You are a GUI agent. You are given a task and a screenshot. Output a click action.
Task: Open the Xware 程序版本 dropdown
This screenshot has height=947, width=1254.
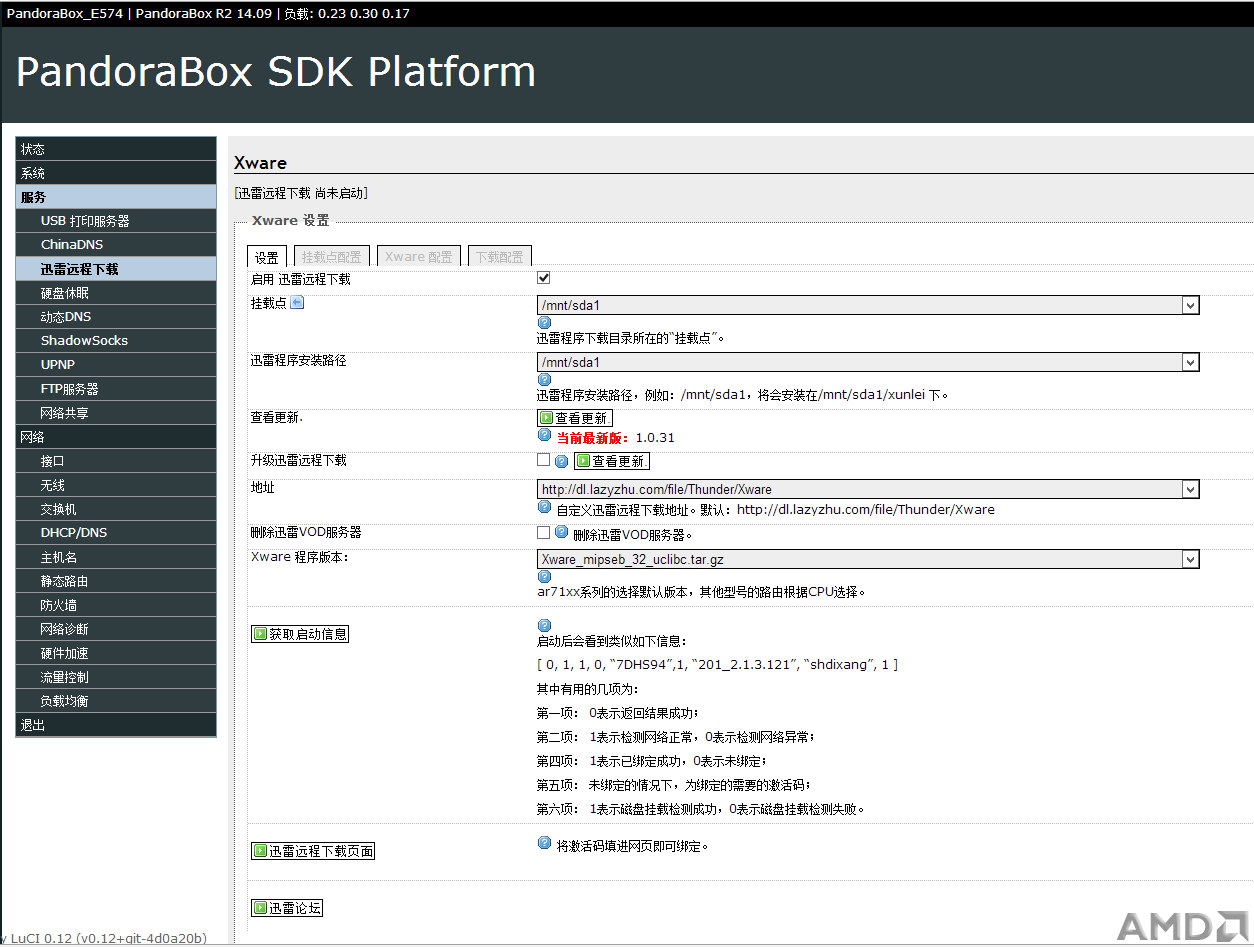click(x=868, y=559)
